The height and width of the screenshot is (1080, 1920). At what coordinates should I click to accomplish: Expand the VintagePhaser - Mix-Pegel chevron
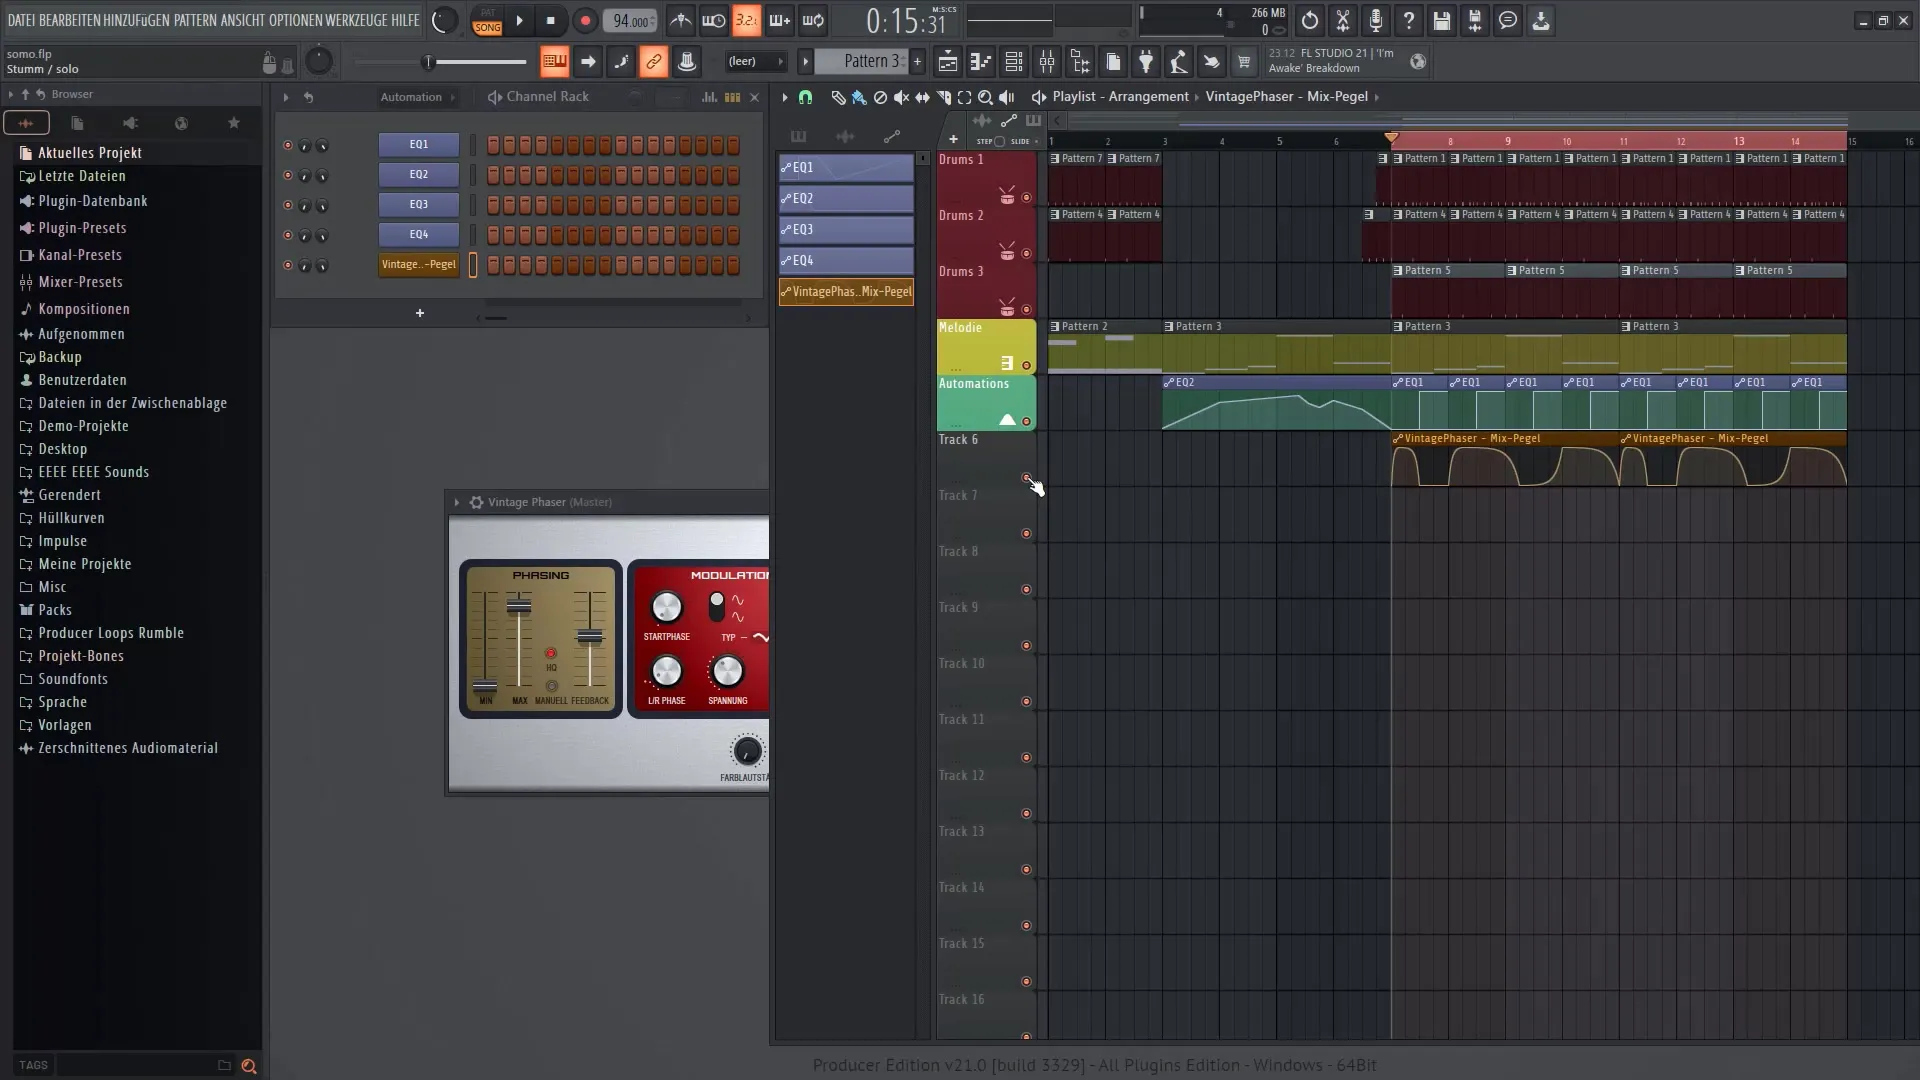point(1377,97)
